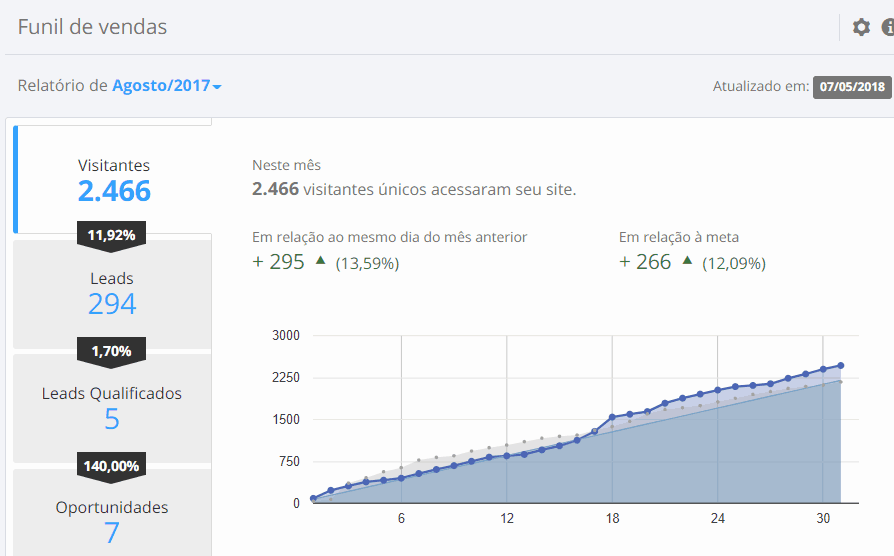
Task: Click the 140,00% conversion badge
Action: point(111,466)
